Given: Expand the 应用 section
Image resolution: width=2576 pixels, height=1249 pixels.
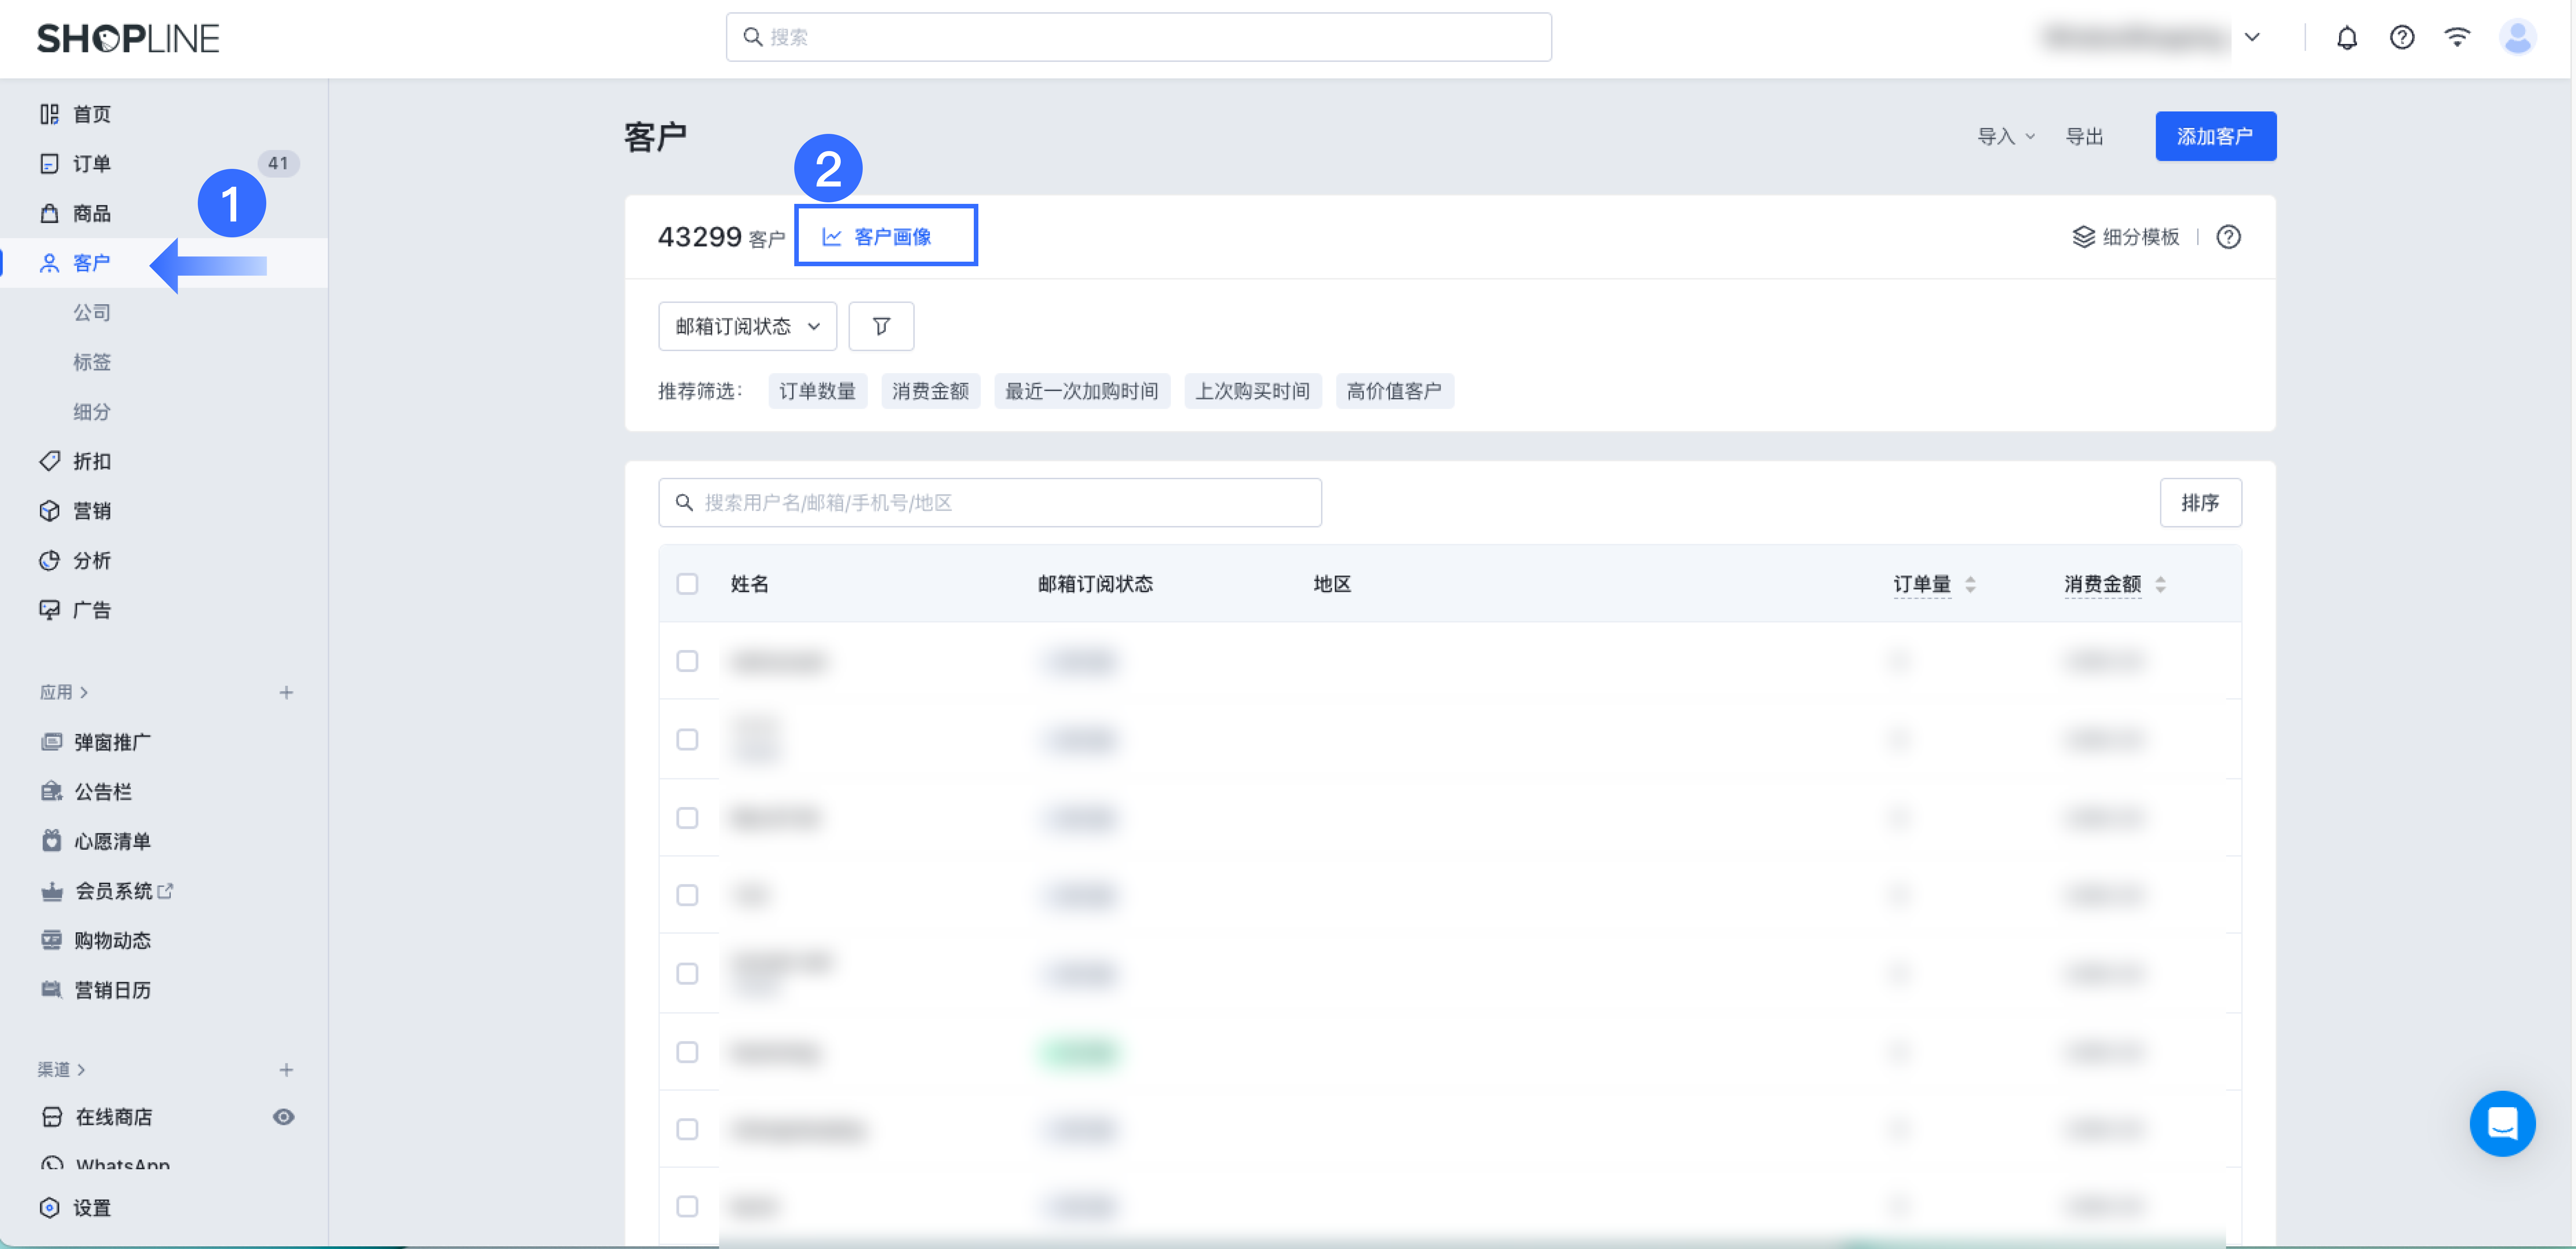Looking at the screenshot, I should (x=63, y=692).
